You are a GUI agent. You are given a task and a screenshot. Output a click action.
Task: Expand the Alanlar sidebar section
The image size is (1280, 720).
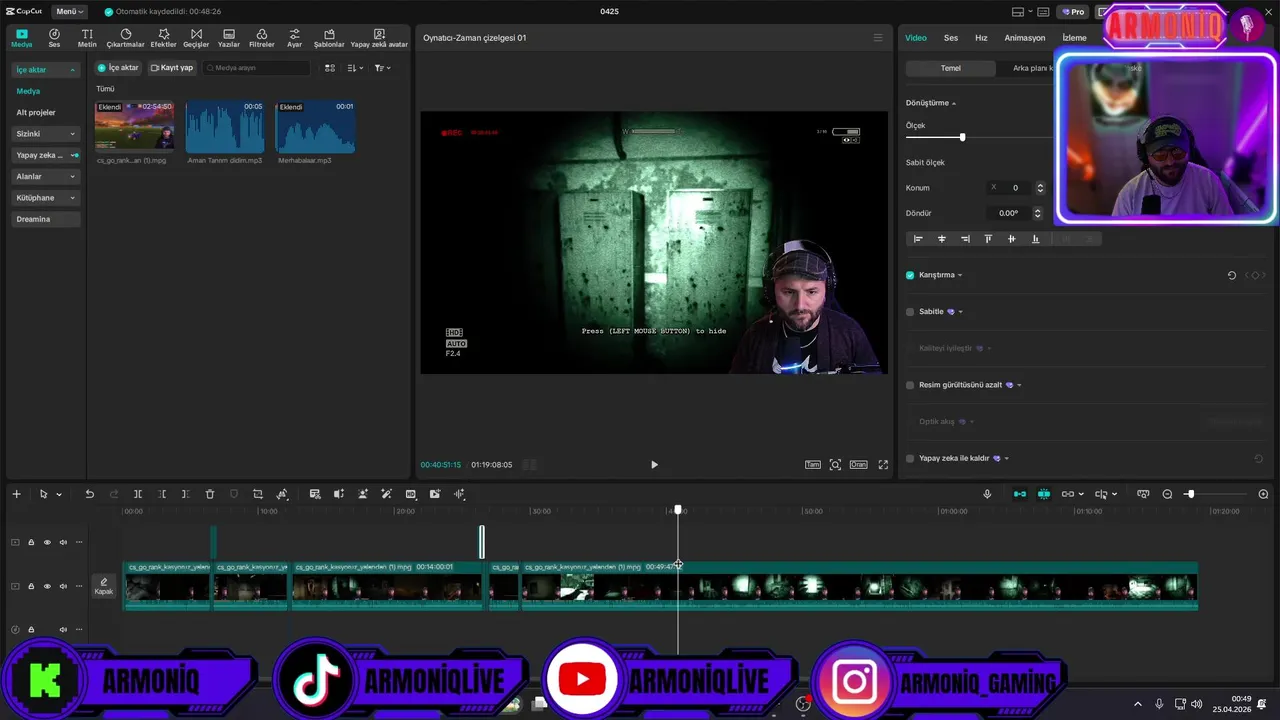[x=46, y=176]
